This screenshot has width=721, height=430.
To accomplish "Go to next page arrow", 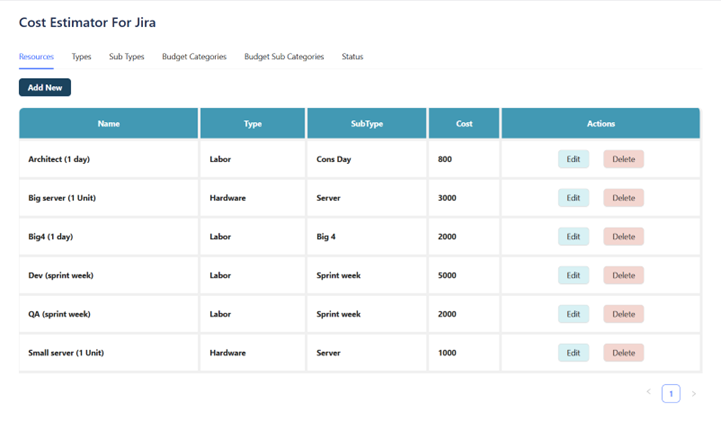I will tap(694, 394).
